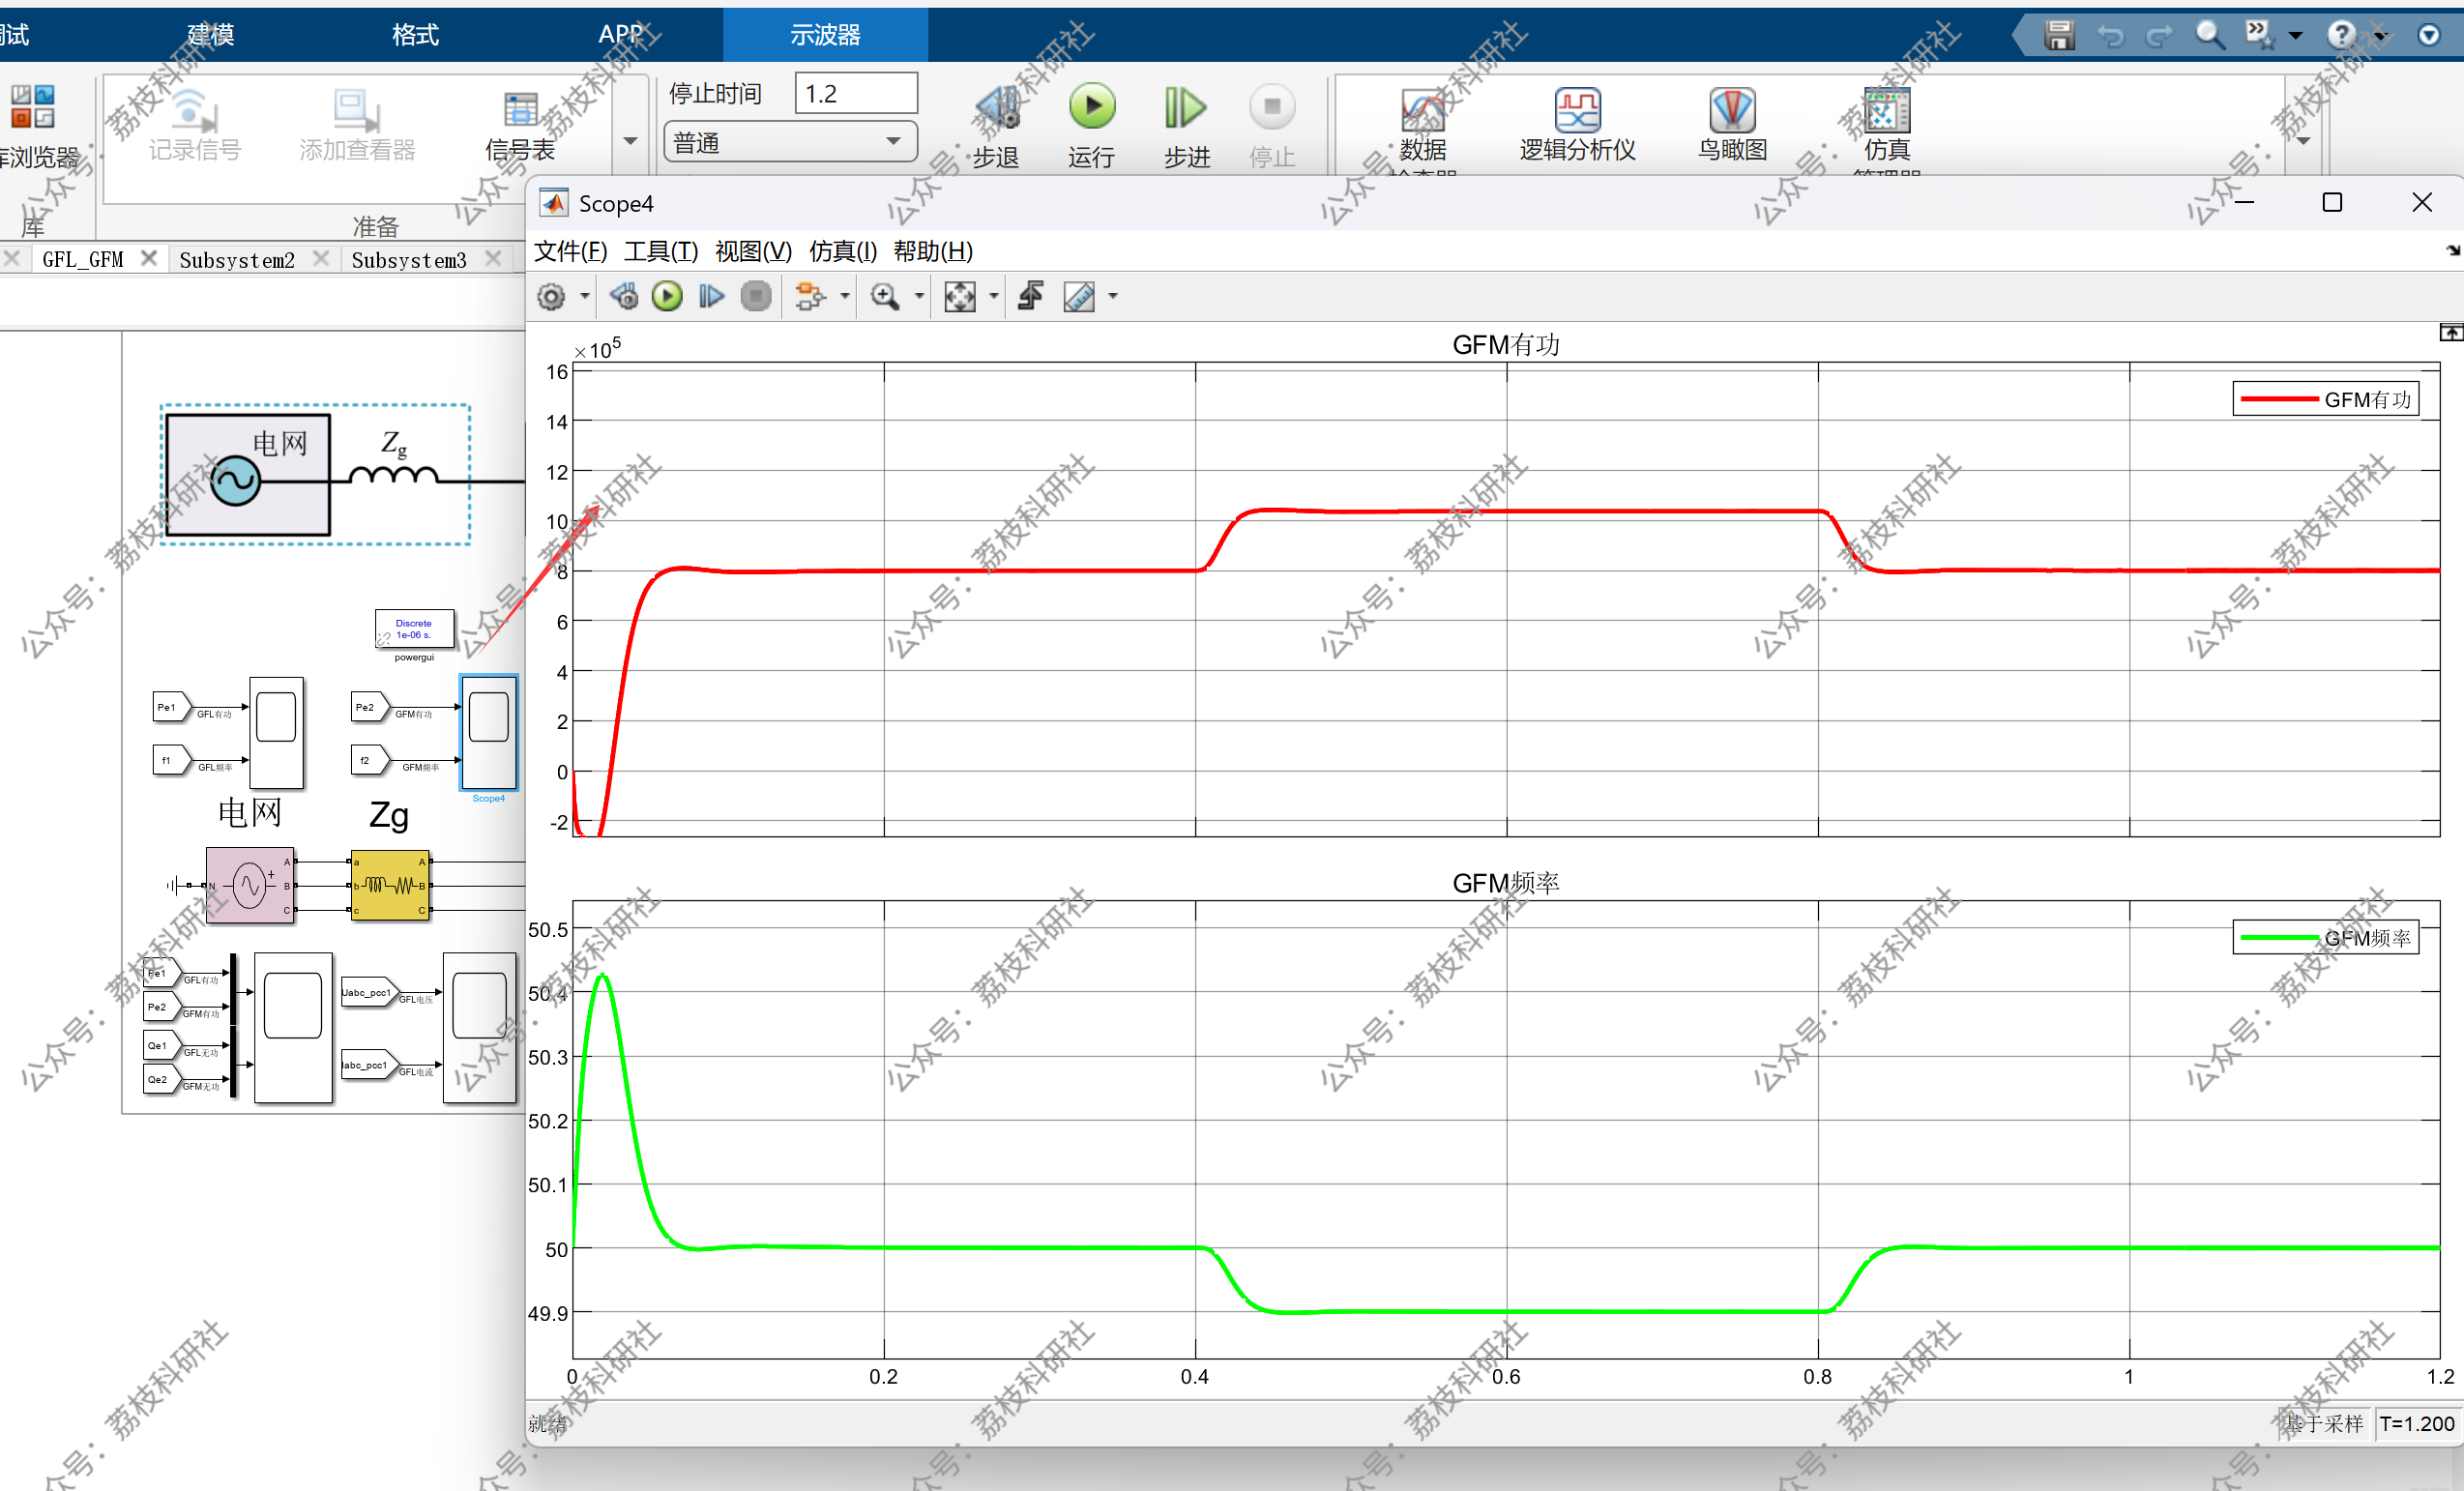
Task: Select powergui Discrete block
Action: (x=414, y=629)
